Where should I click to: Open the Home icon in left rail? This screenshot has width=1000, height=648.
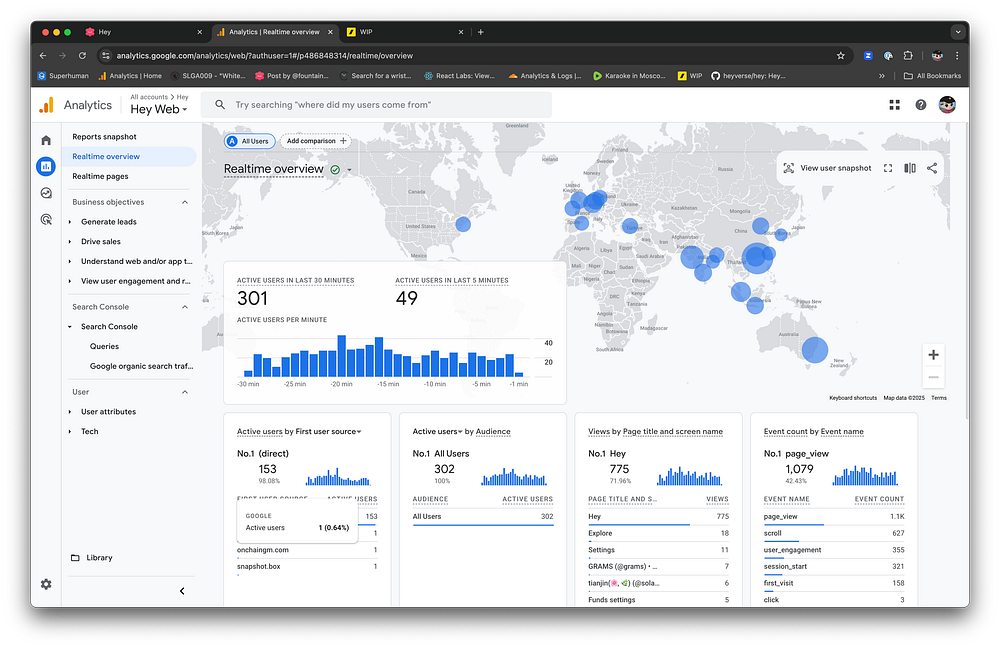pyautogui.click(x=46, y=140)
